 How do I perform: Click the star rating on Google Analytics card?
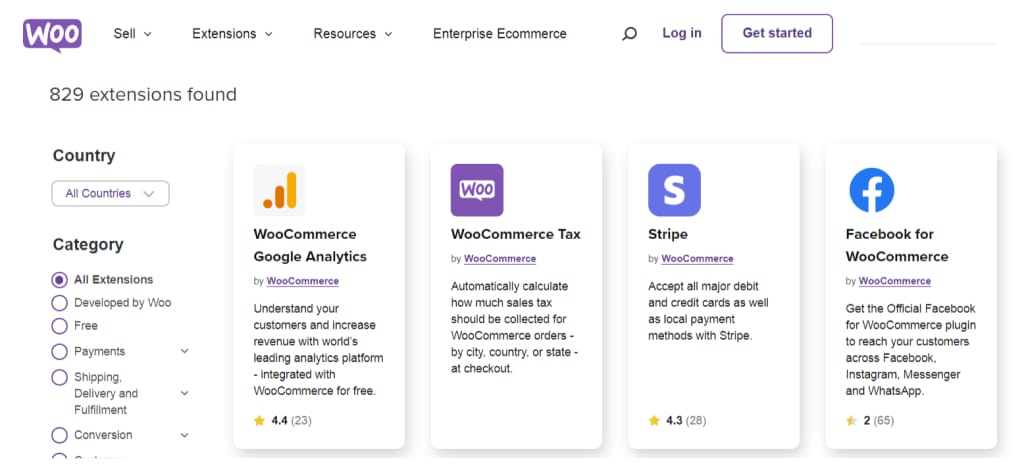tap(259, 421)
